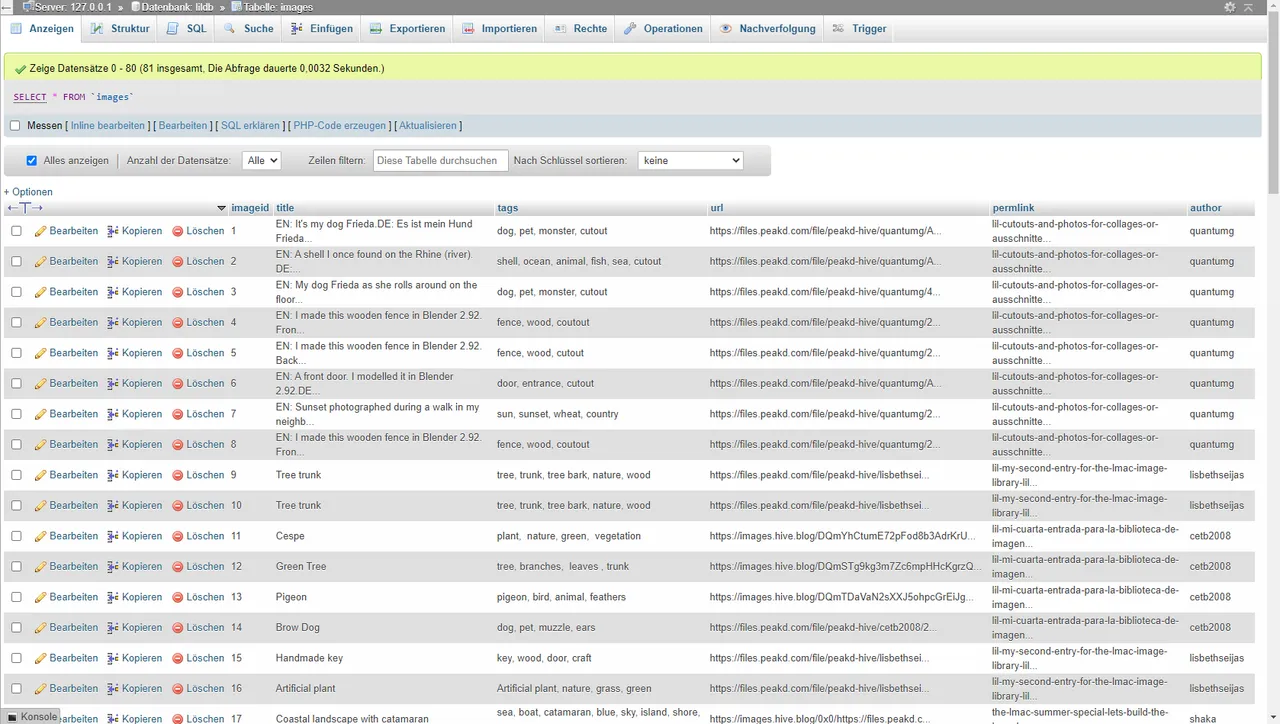Click the Trigger tab icon
Image resolution: width=1280 pixels, height=724 pixels.
pos(838,29)
